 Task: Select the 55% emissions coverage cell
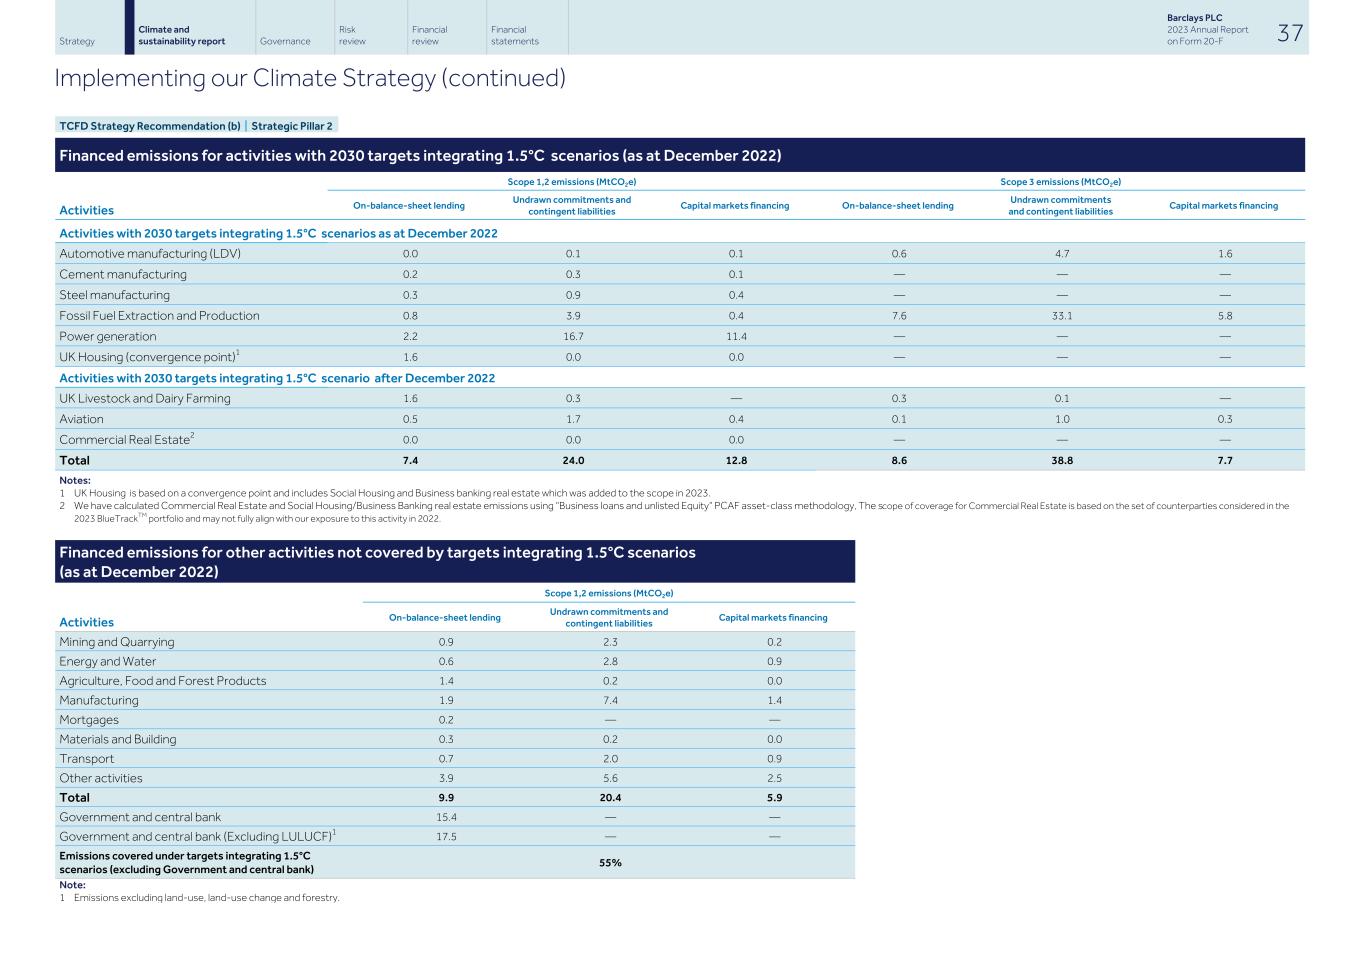click(x=608, y=861)
